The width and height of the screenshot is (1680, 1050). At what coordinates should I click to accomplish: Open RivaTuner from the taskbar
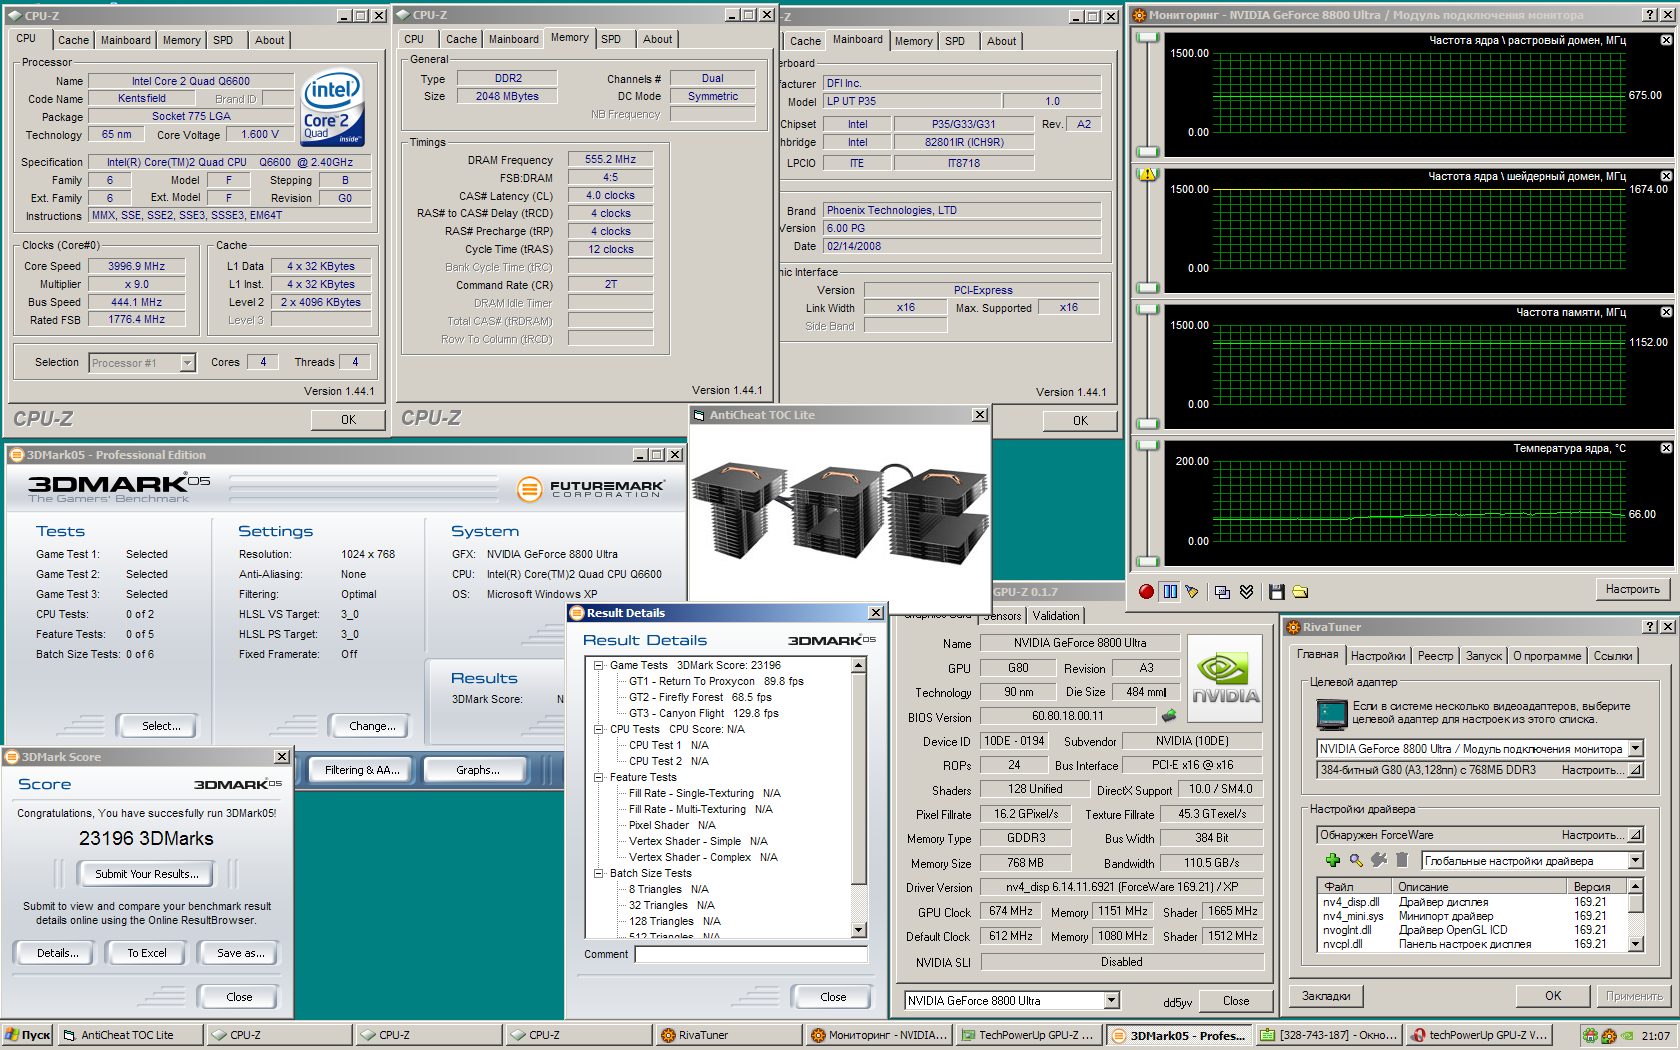tap(728, 1035)
